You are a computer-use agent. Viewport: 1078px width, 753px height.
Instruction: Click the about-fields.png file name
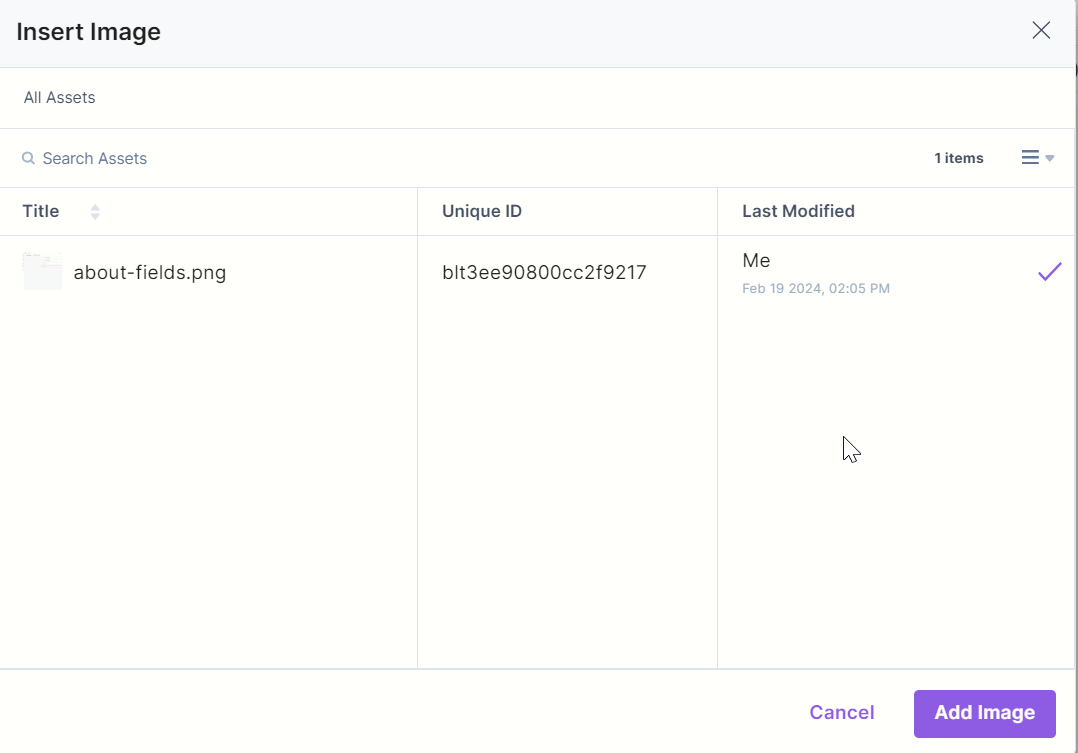pyautogui.click(x=150, y=272)
